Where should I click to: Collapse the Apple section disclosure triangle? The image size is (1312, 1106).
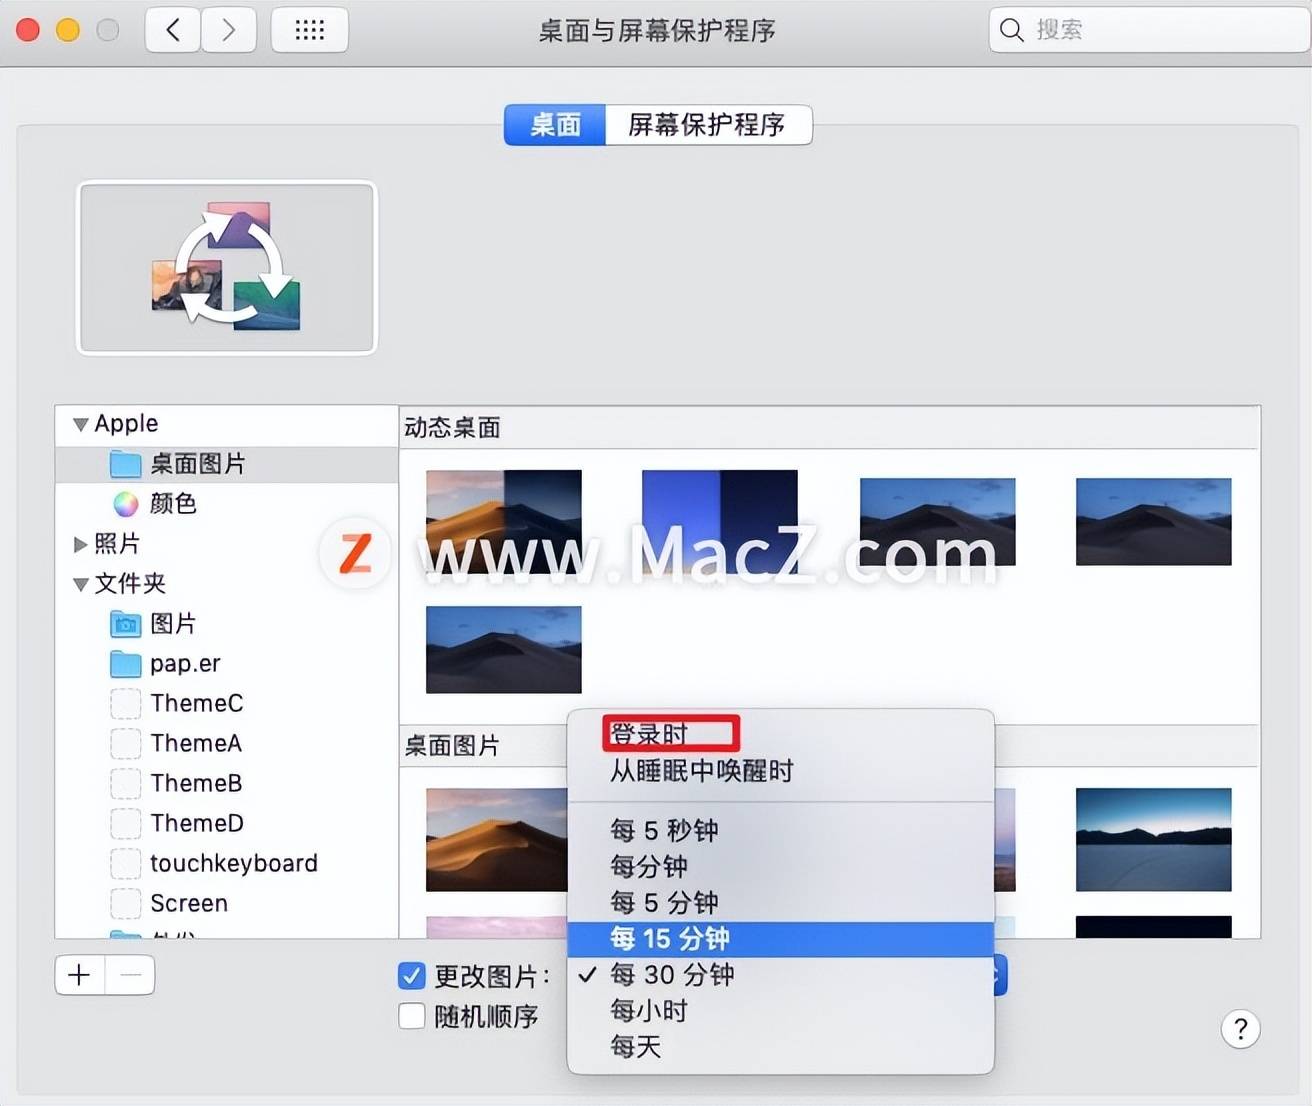80,423
